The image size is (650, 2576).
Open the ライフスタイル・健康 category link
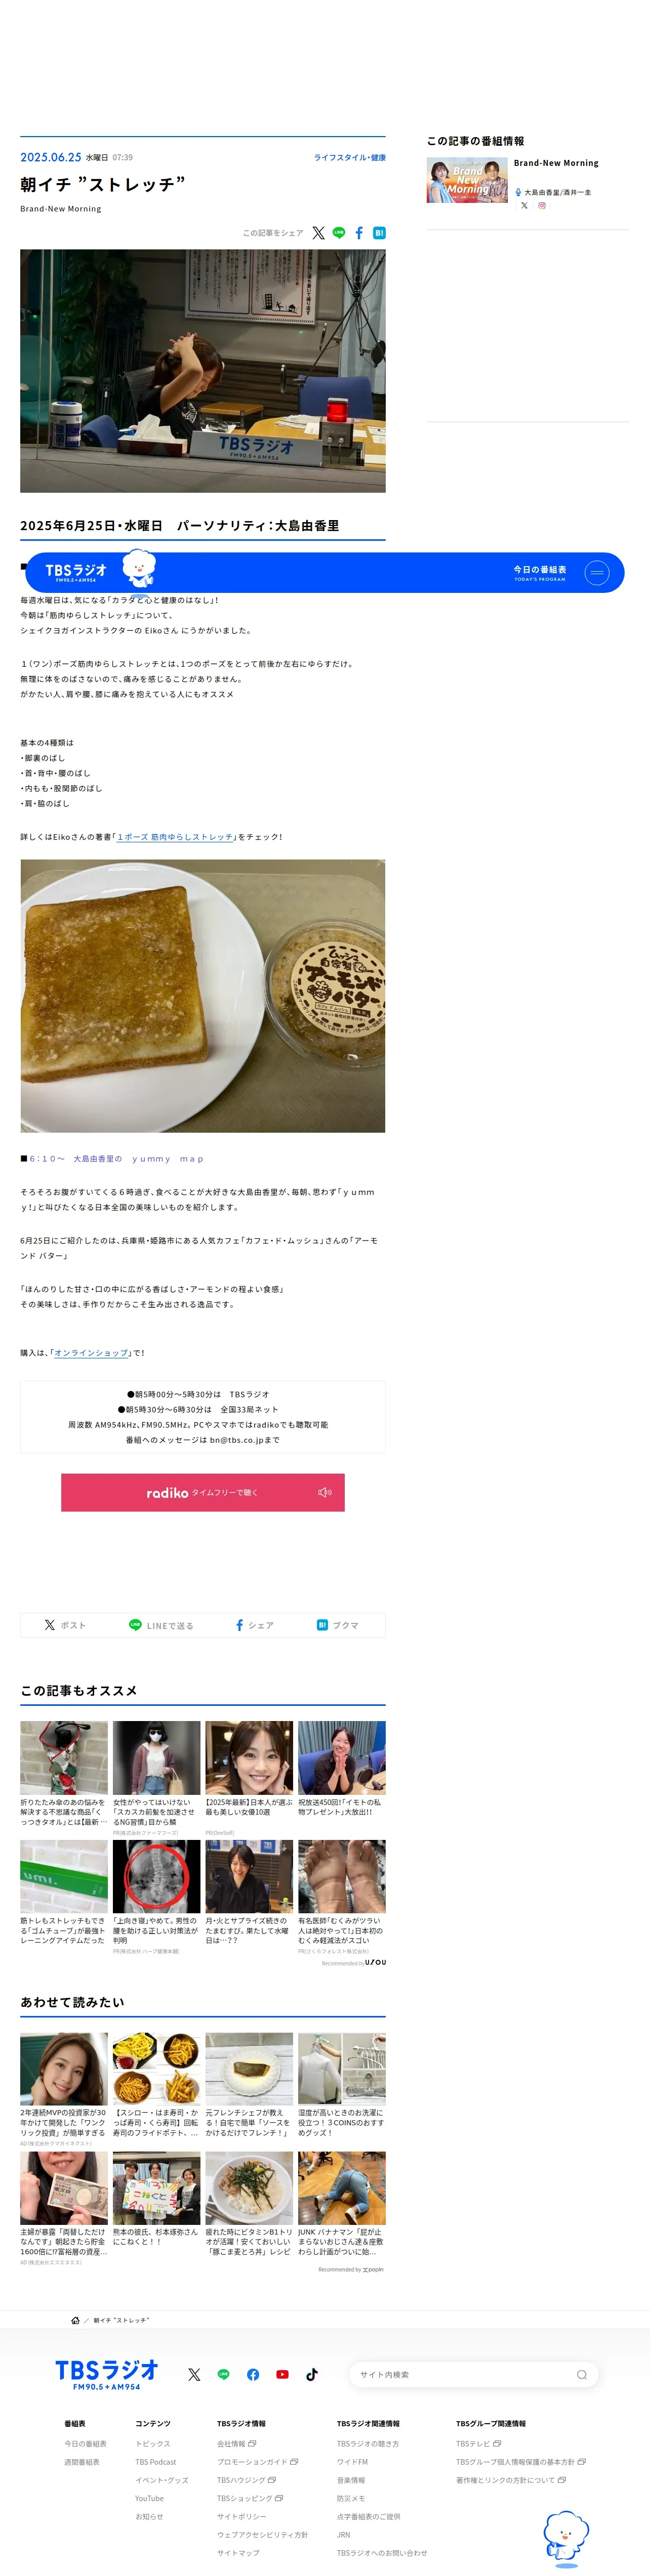(x=350, y=158)
